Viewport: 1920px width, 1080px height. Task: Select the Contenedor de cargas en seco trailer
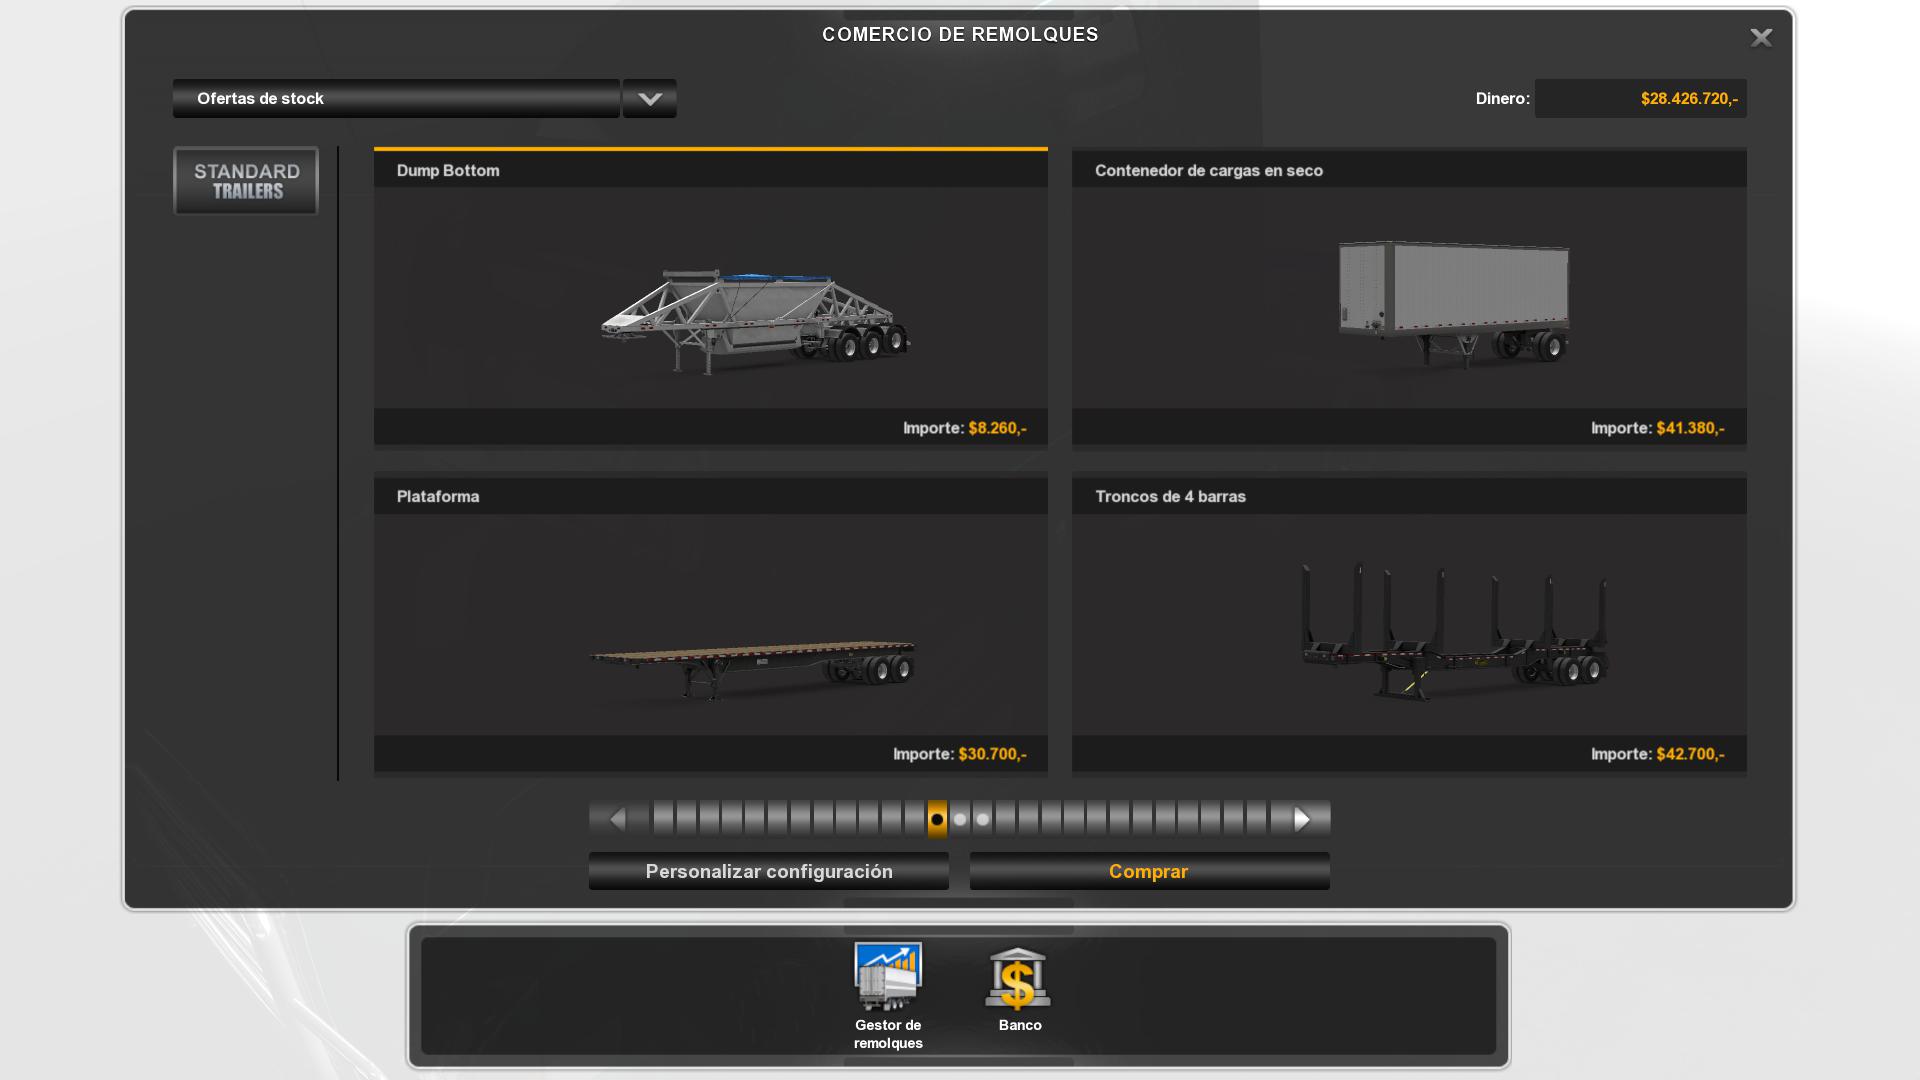point(1454,300)
